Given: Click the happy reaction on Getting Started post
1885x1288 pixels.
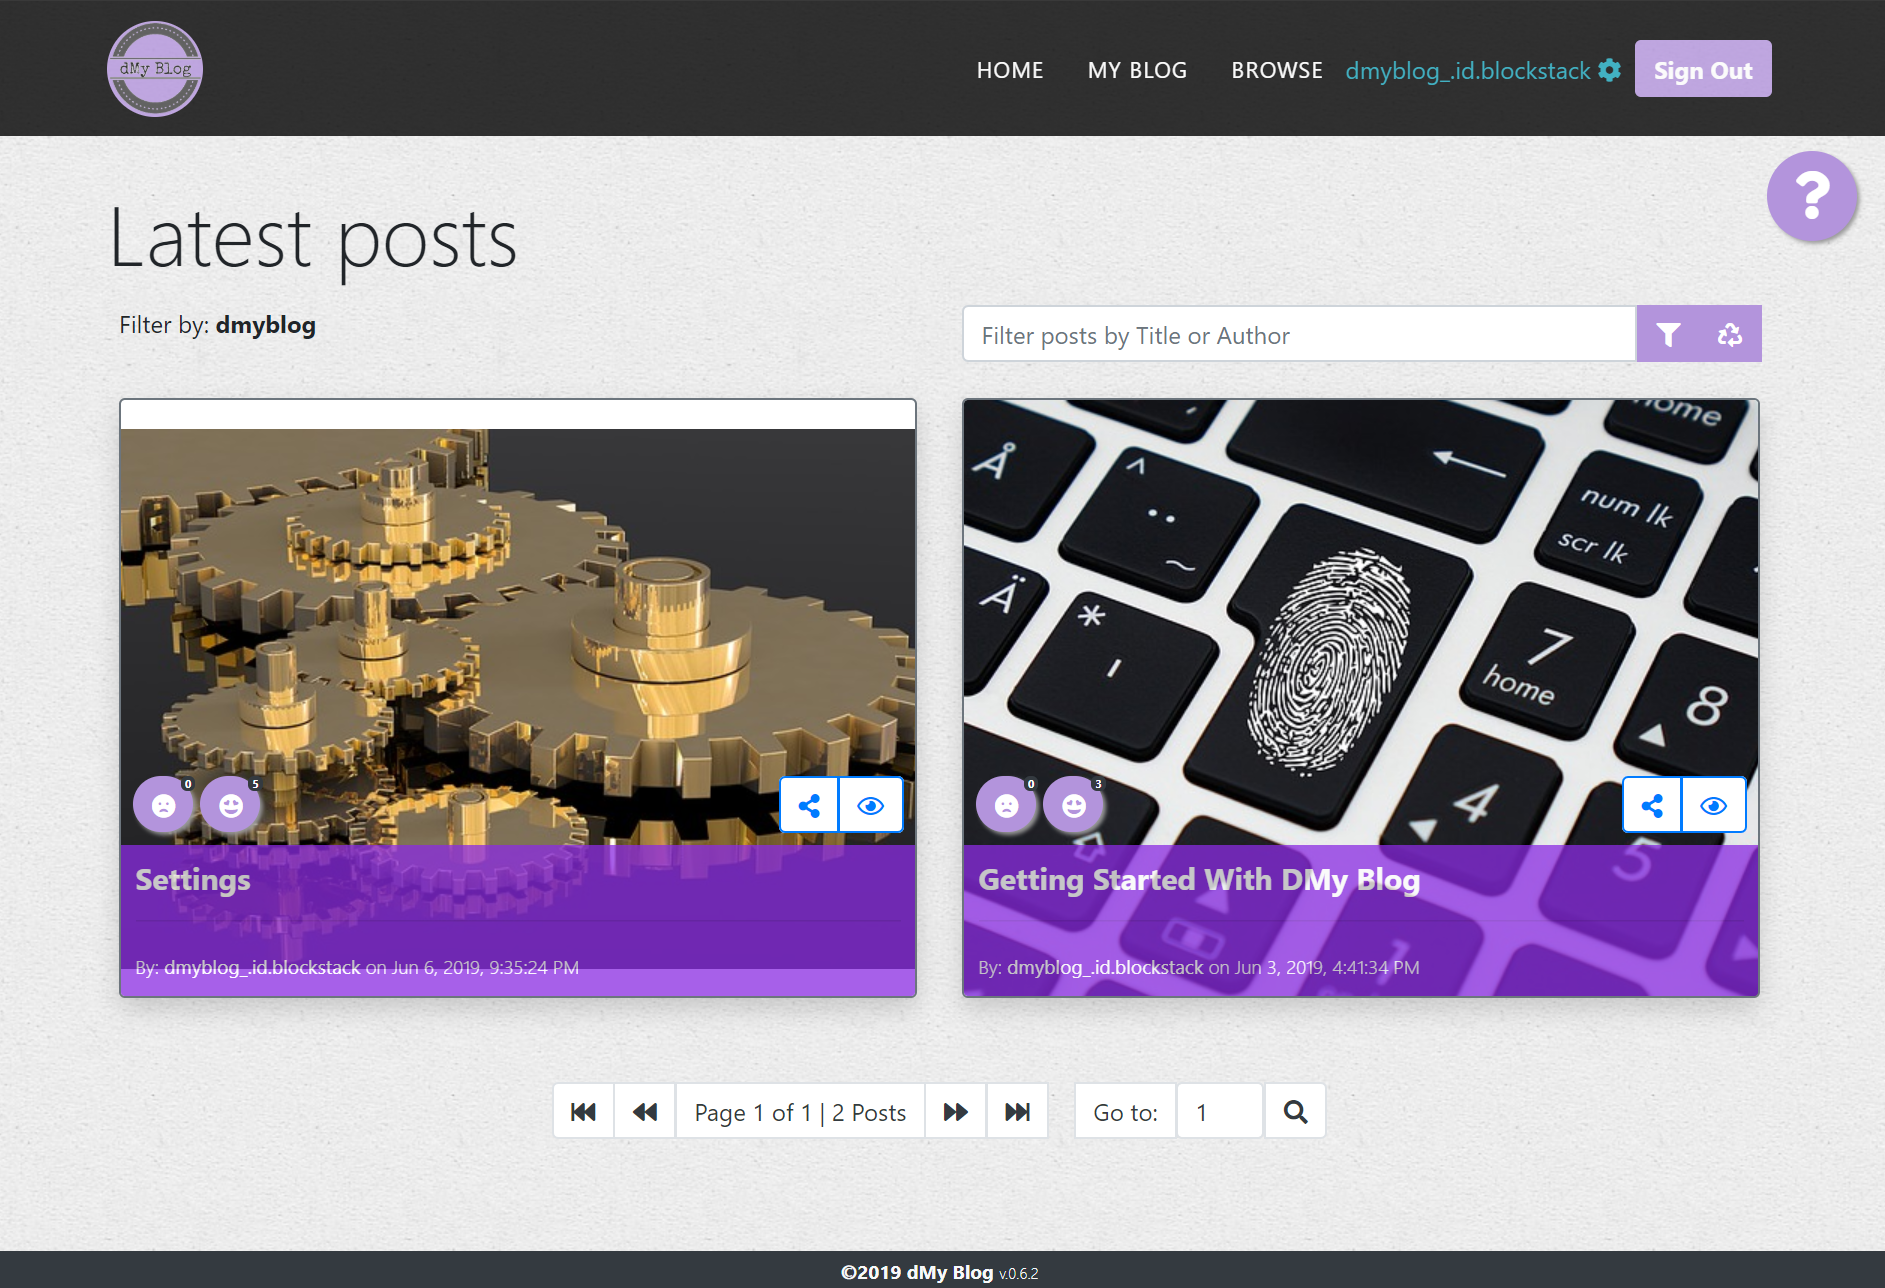Looking at the screenshot, I should (x=1073, y=804).
